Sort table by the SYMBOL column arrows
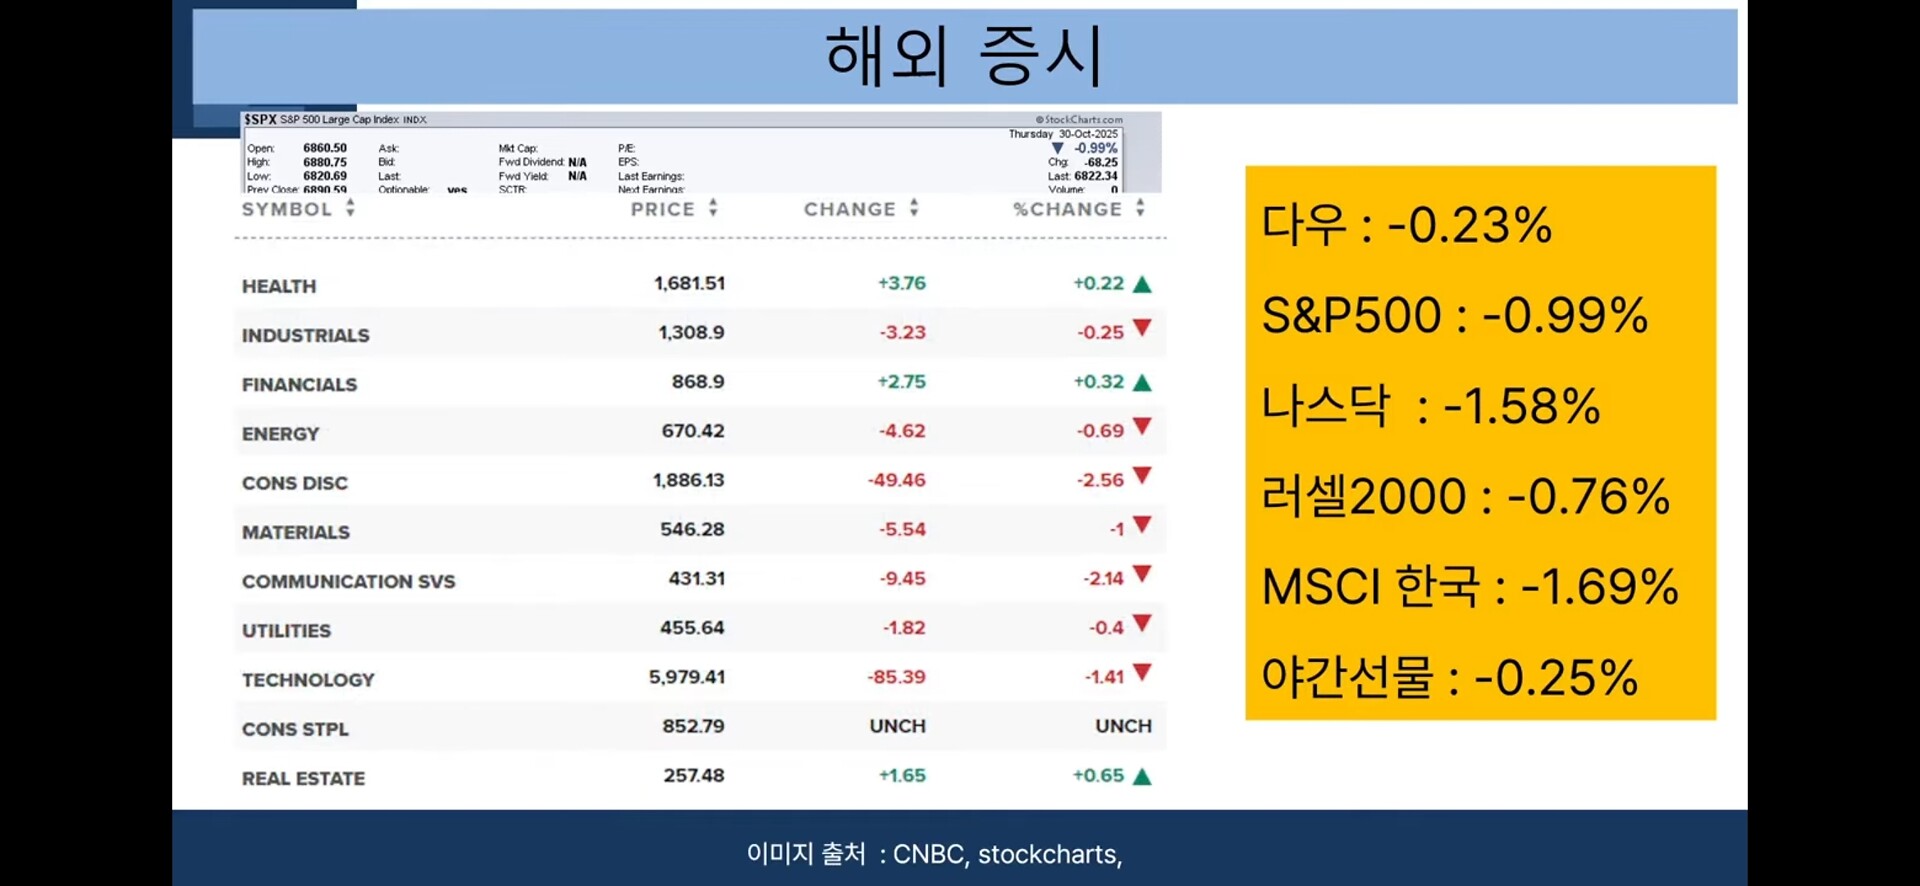 [x=350, y=208]
